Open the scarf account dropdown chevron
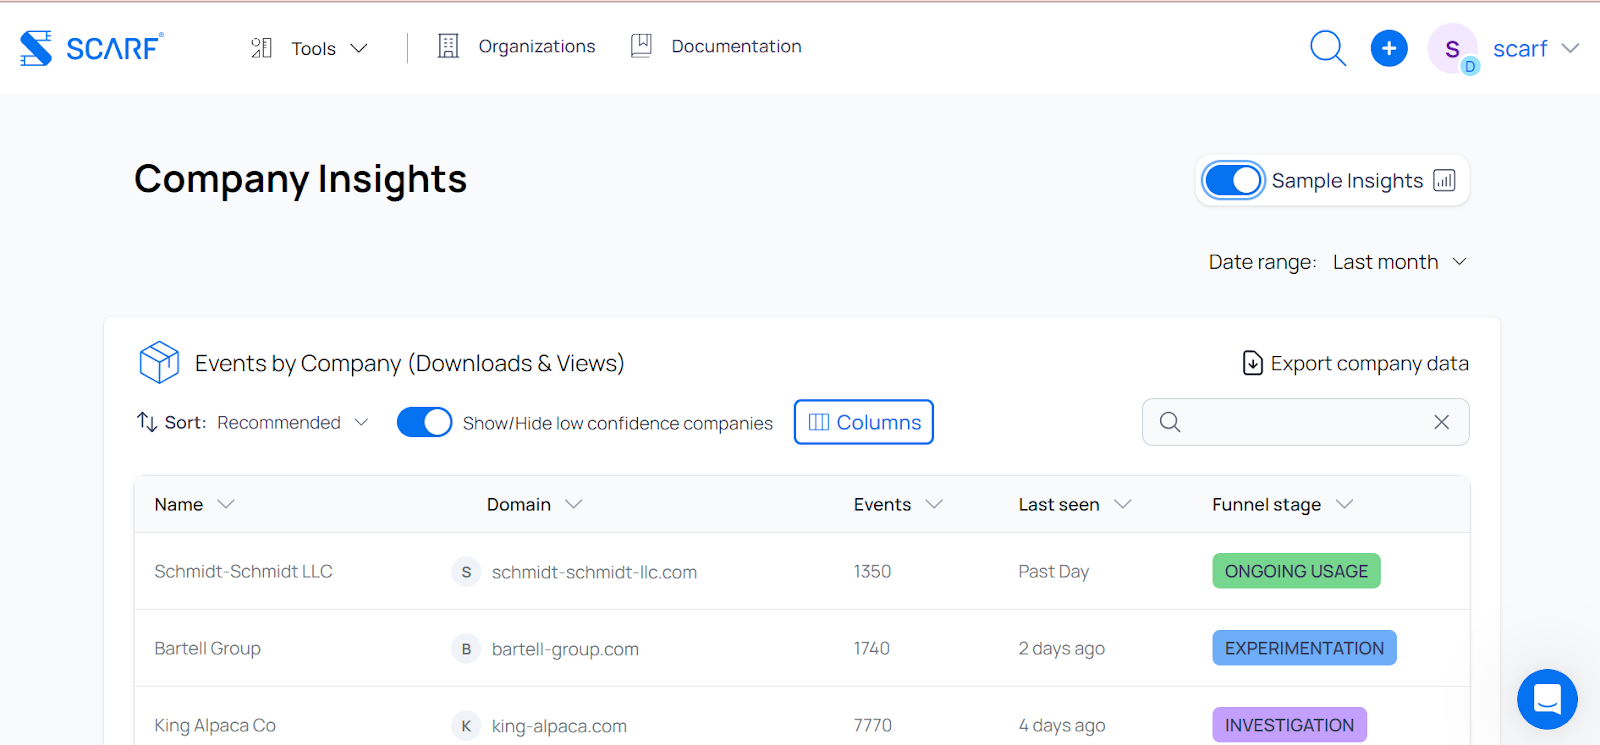This screenshot has height=745, width=1600. pyautogui.click(x=1570, y=48)
